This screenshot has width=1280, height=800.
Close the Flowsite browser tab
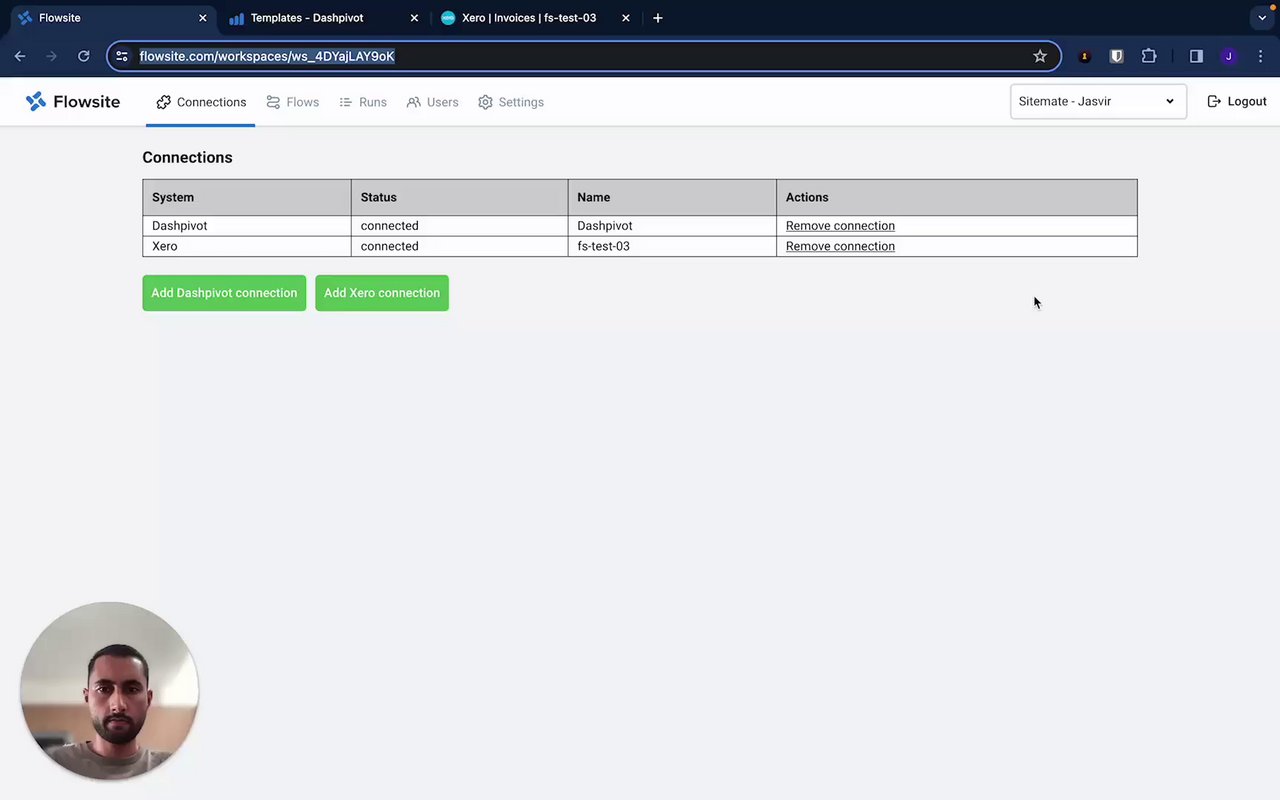point(203,18)
